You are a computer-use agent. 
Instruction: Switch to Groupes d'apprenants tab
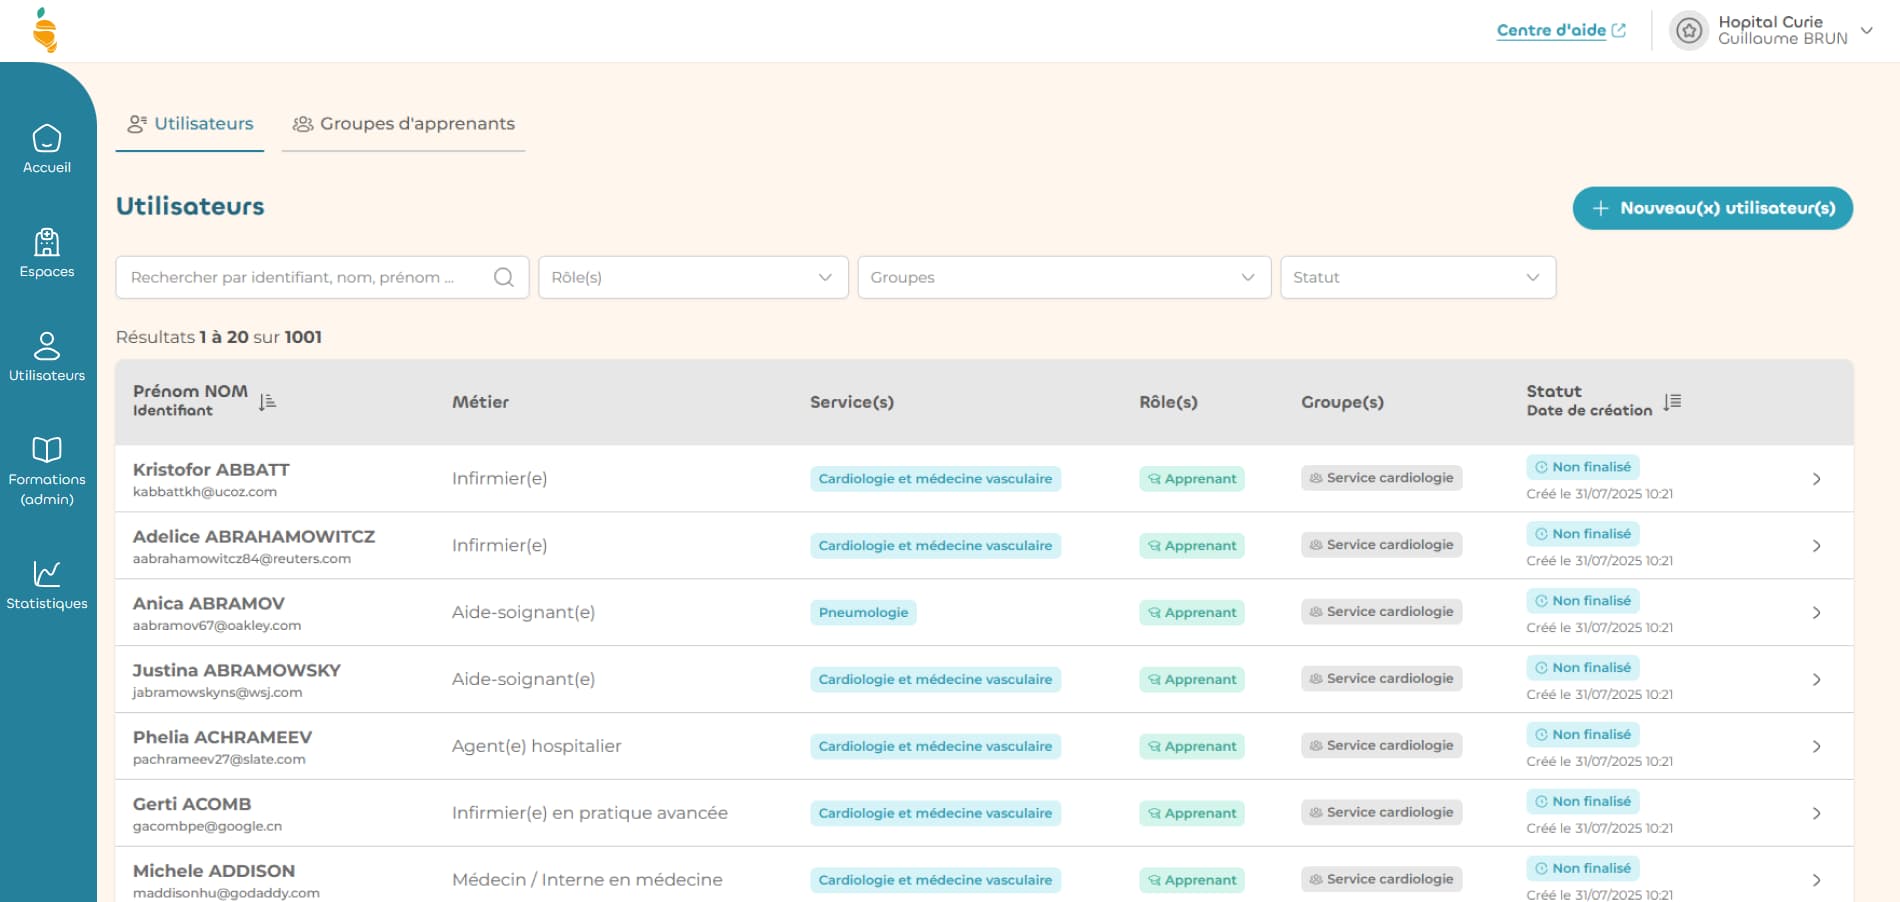coord(403,124)
